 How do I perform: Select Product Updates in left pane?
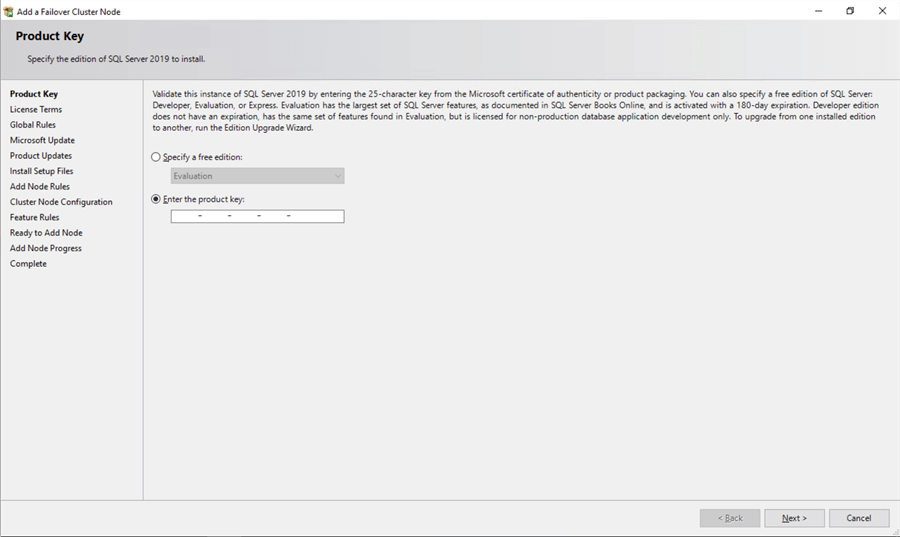(41, 156)
